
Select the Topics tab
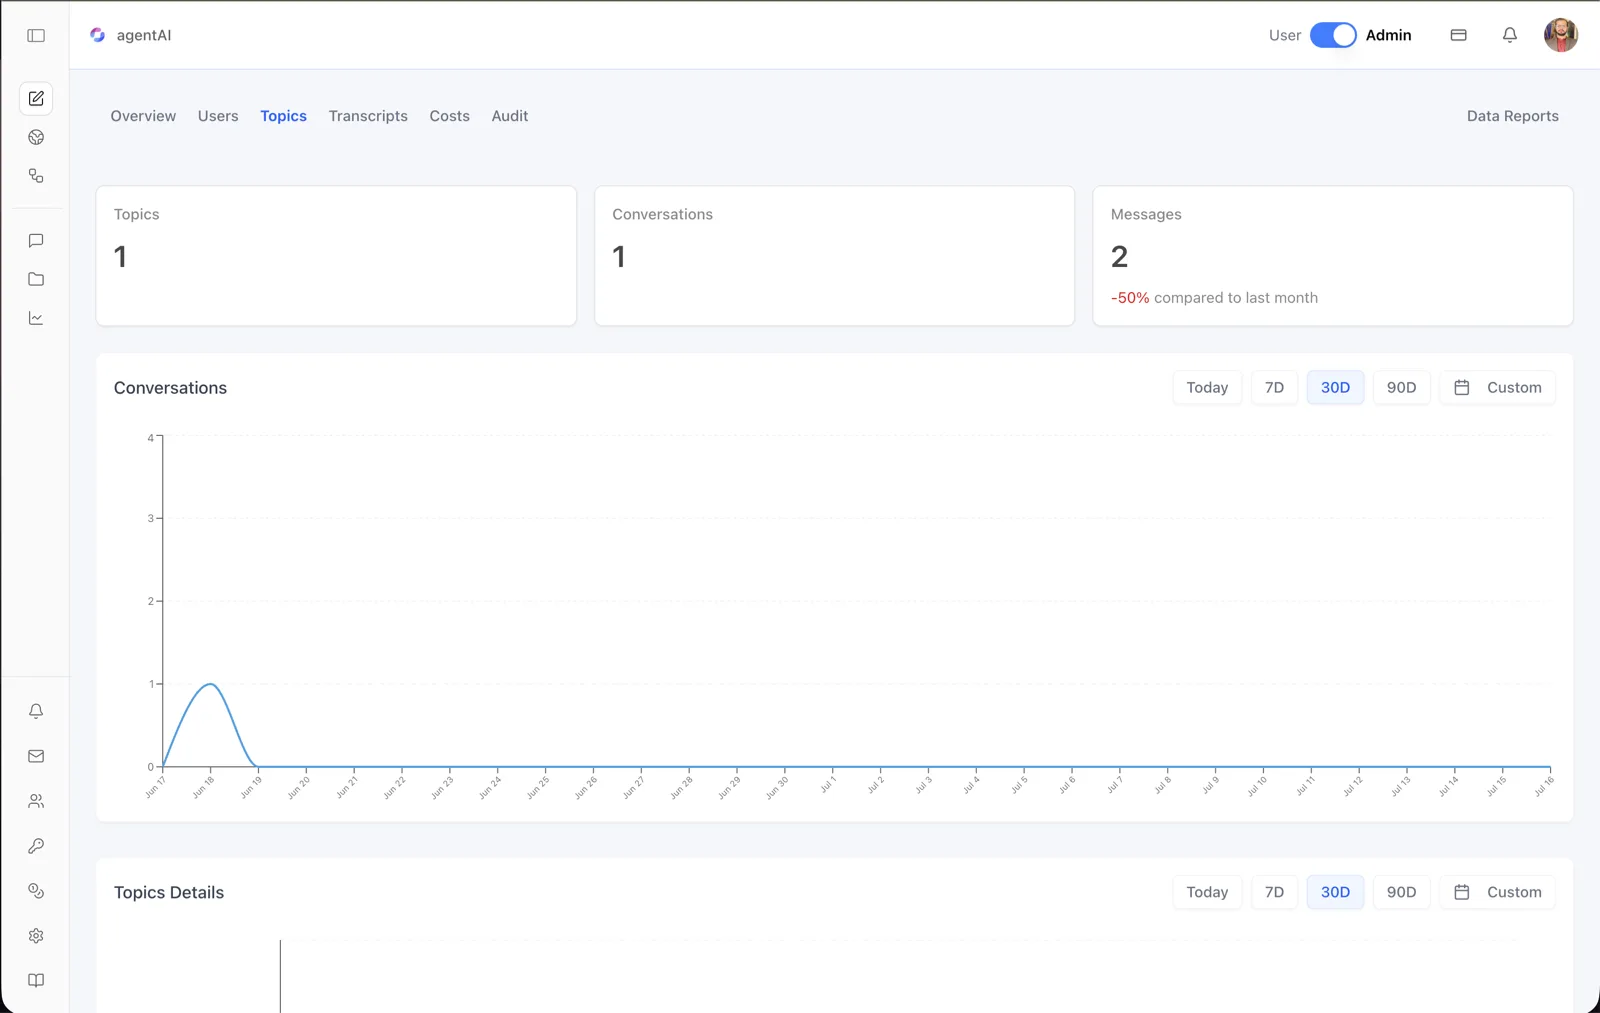coord(283,116)
